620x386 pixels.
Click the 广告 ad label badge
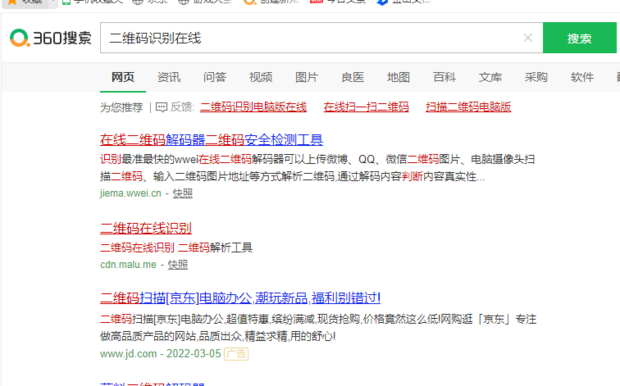[236, 354]
